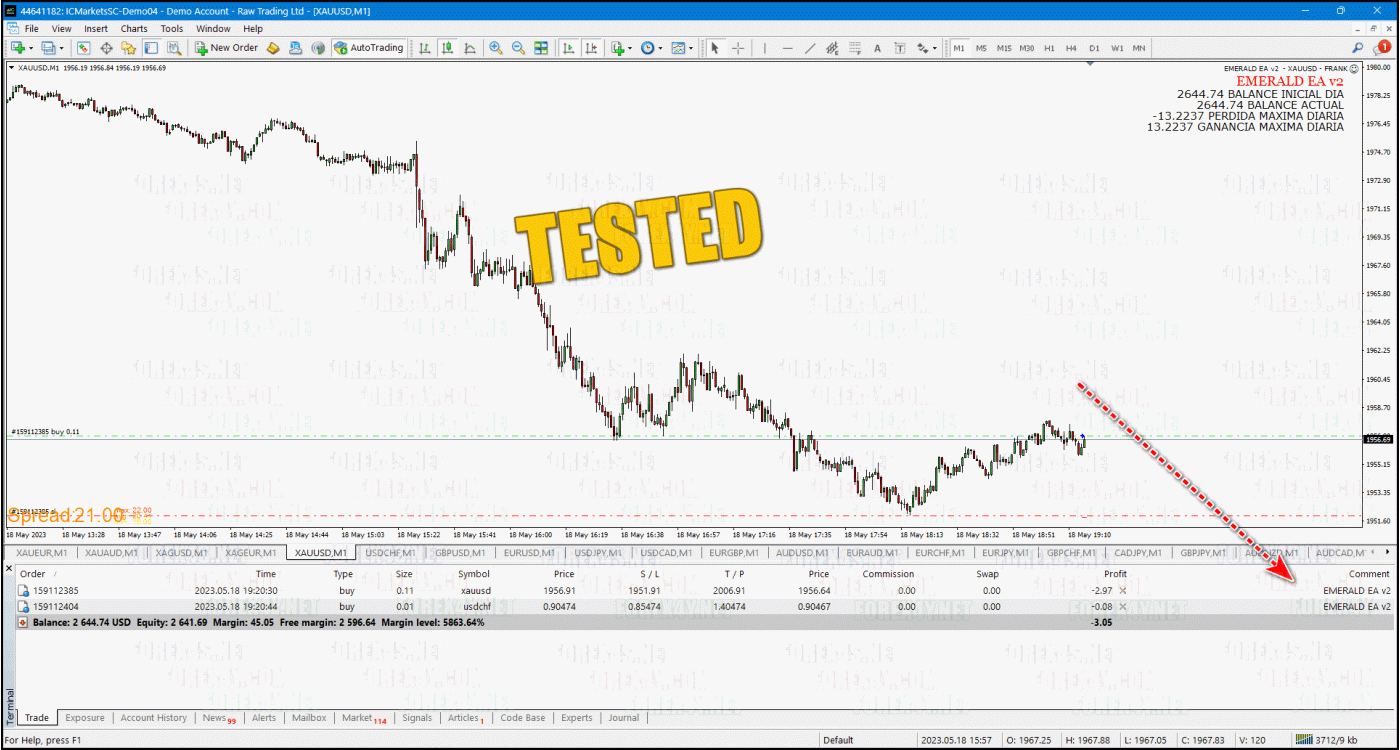Switch to the Account History tab
This screenshot has width=1400, height=750.
[153, 718]
